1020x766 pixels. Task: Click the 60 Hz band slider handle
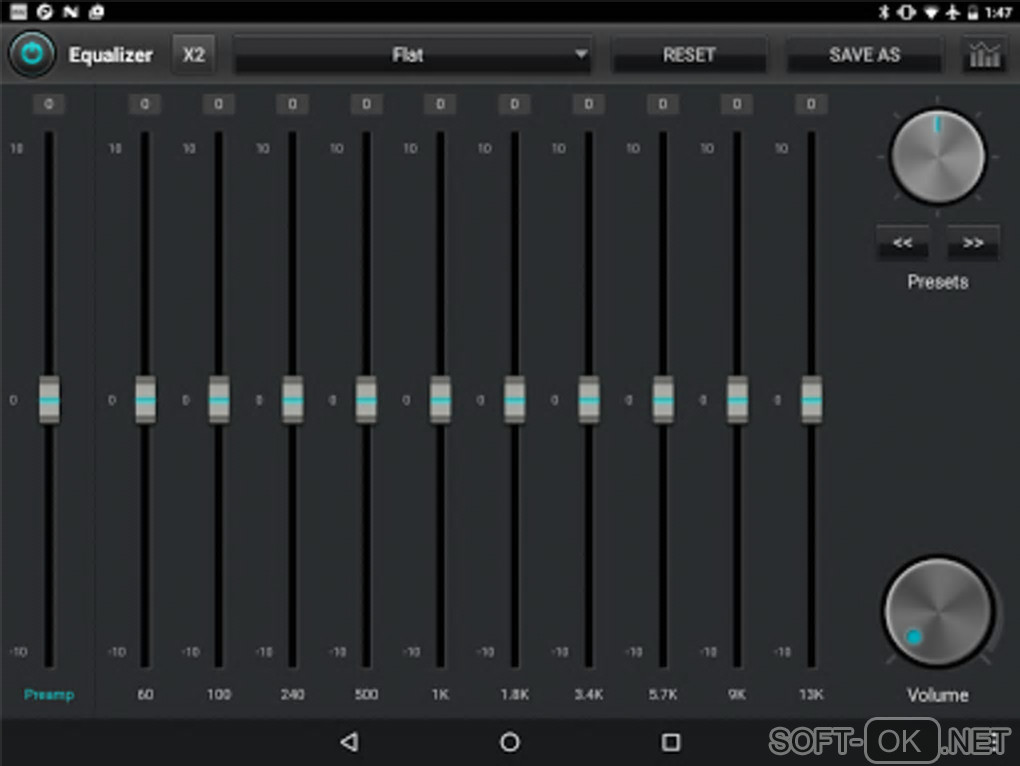145,400
